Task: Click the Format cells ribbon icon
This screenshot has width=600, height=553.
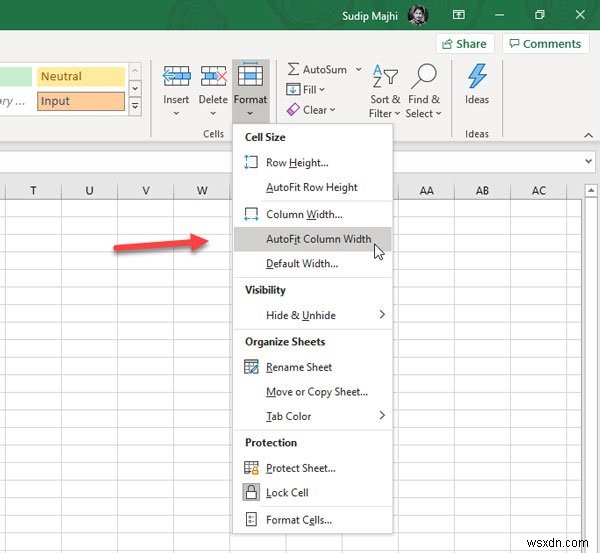Action: click(250, 75)
